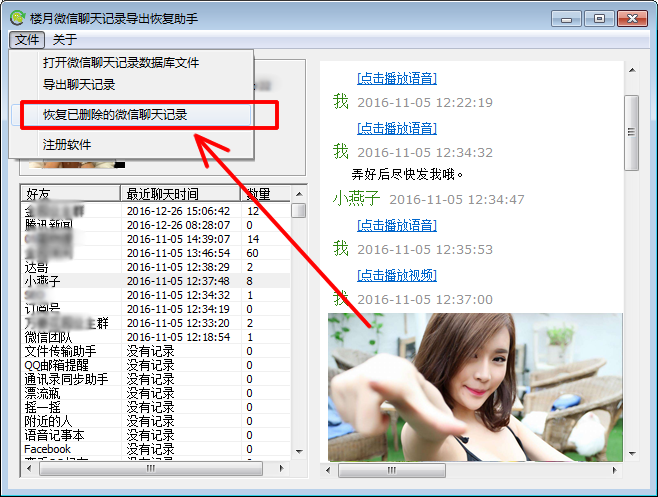
Task: Click friend list scroll left arrow
Action: pyautogui.click(x=29, y=468)
